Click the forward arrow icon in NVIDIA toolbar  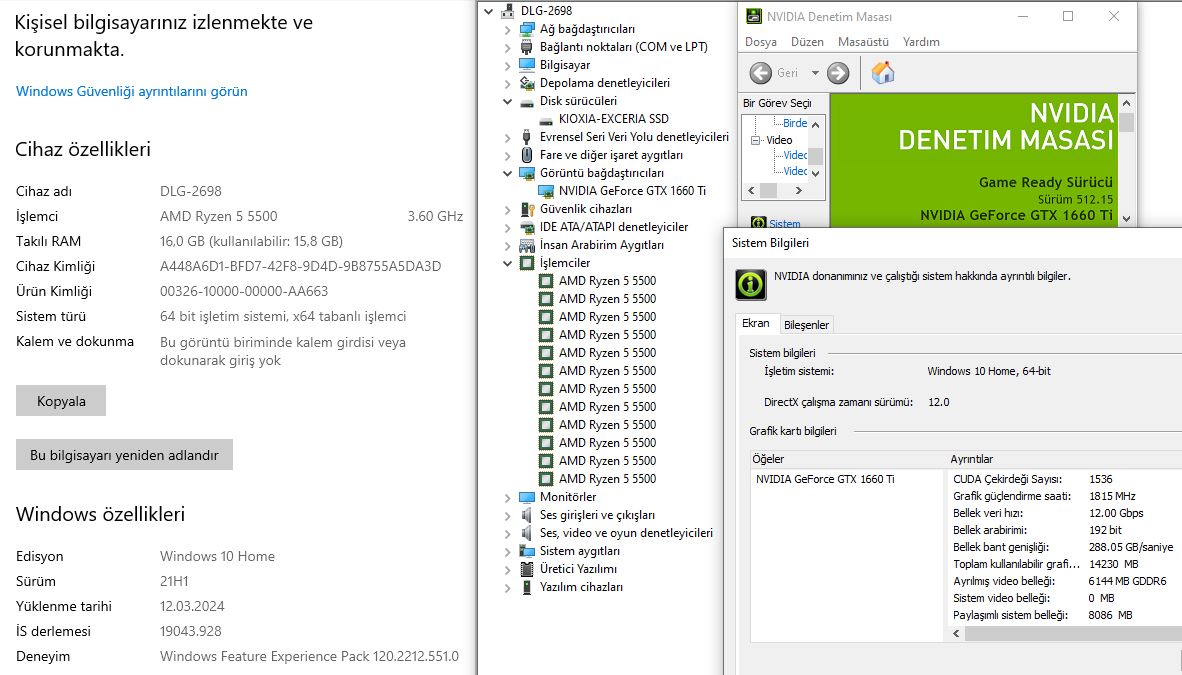coord(838,73)
